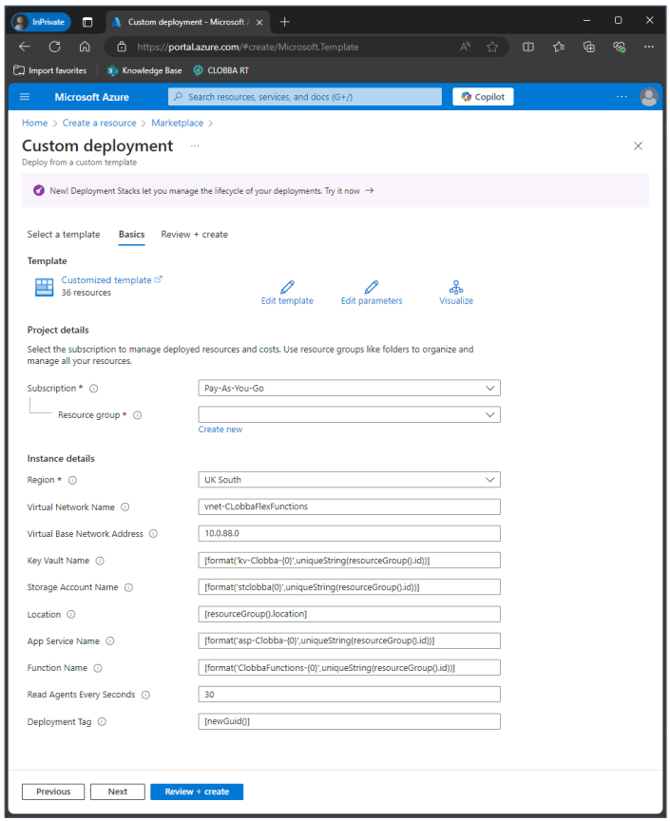Go to the Review + create tab
Image resolution: width=670 pixels, height=821 pixels.
click(194, 235)
